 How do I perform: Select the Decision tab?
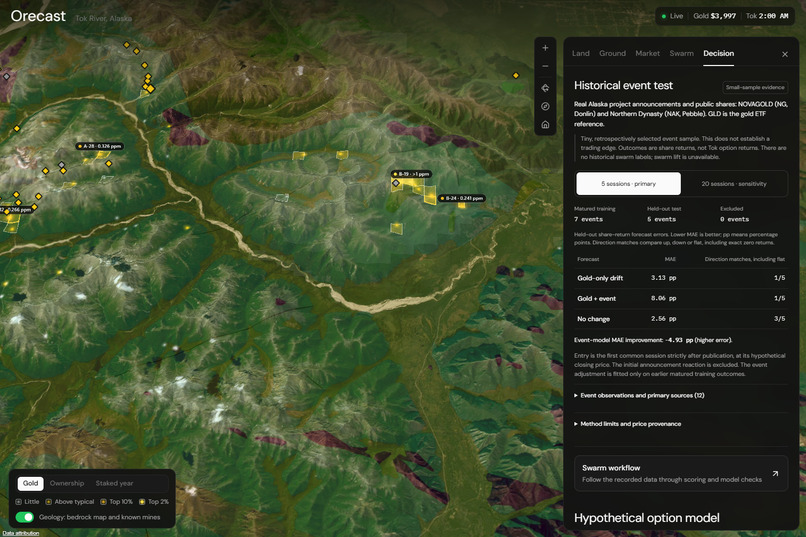tap(718, 53)
